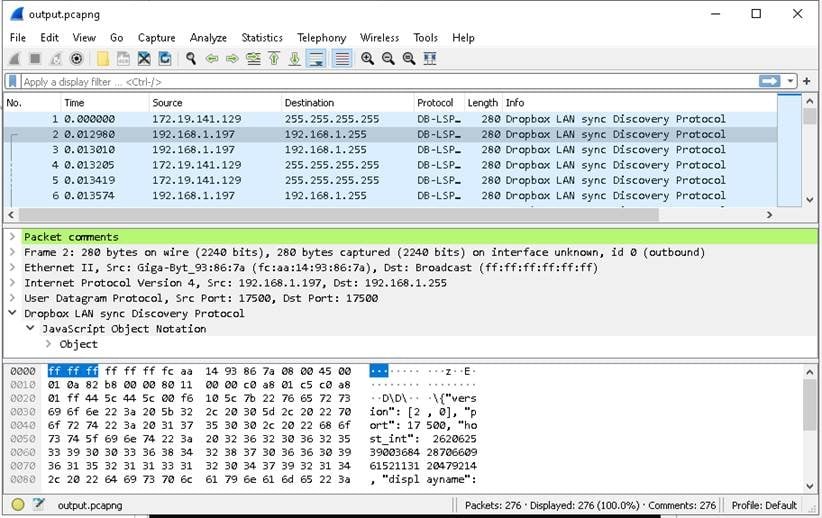Click packet list vertical scrollbar down arrow
Viewport: 822px width, 518px height.
[x=809, y=200]
